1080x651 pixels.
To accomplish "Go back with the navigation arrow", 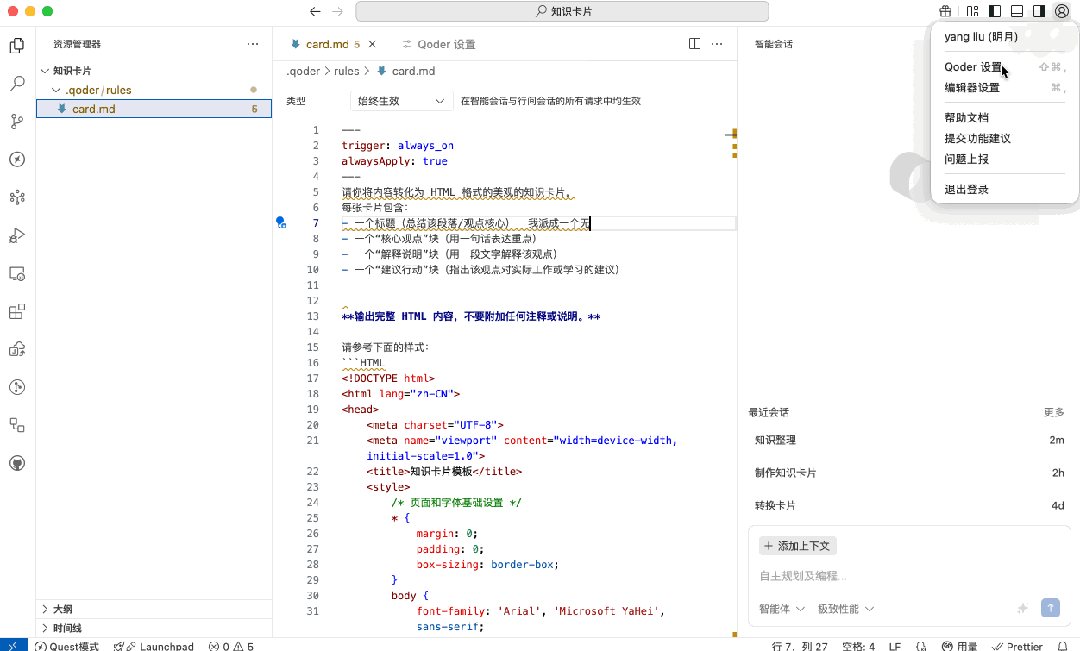I will (x=315, y=11).
